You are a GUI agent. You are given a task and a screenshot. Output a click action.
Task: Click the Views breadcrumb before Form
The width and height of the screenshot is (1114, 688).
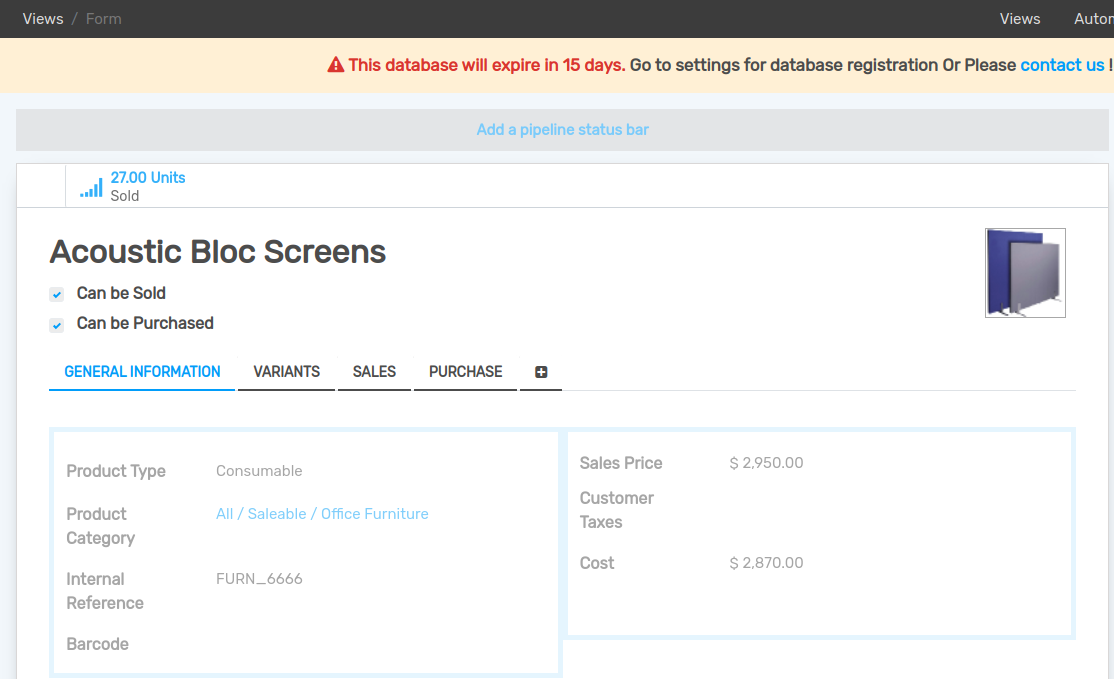(x=43, y=19)
